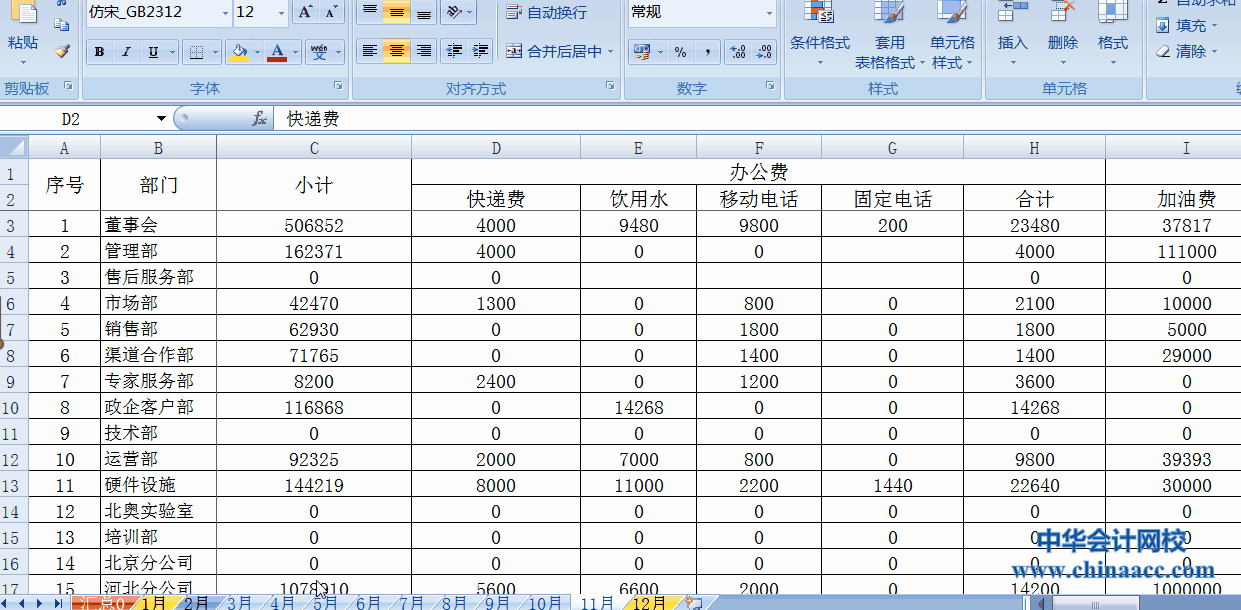Image resolution: width=1241 pixels, height=610 pixels.
Task: Switch to the 6月 sheet tab
Action: (369, 603)
